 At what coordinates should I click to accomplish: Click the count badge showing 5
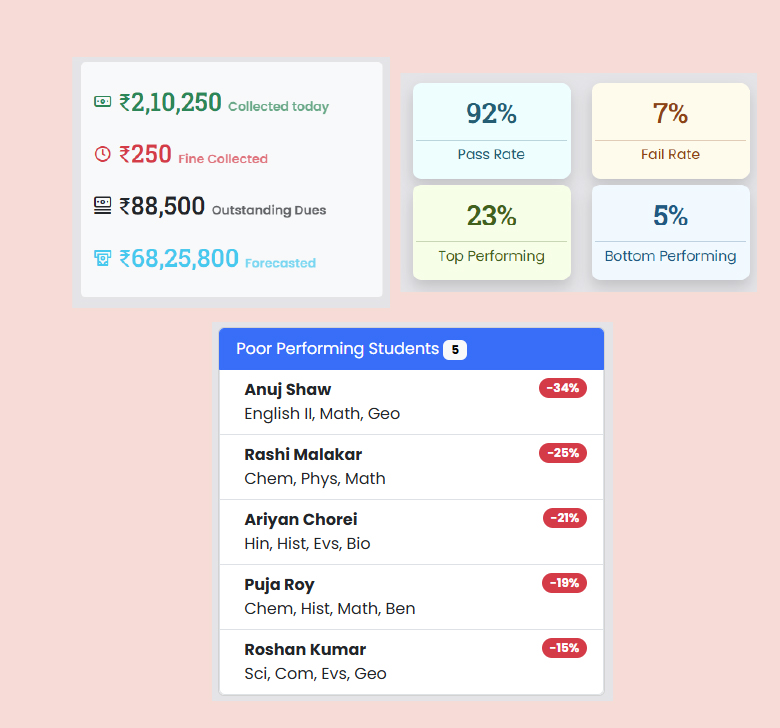(455, 350)
